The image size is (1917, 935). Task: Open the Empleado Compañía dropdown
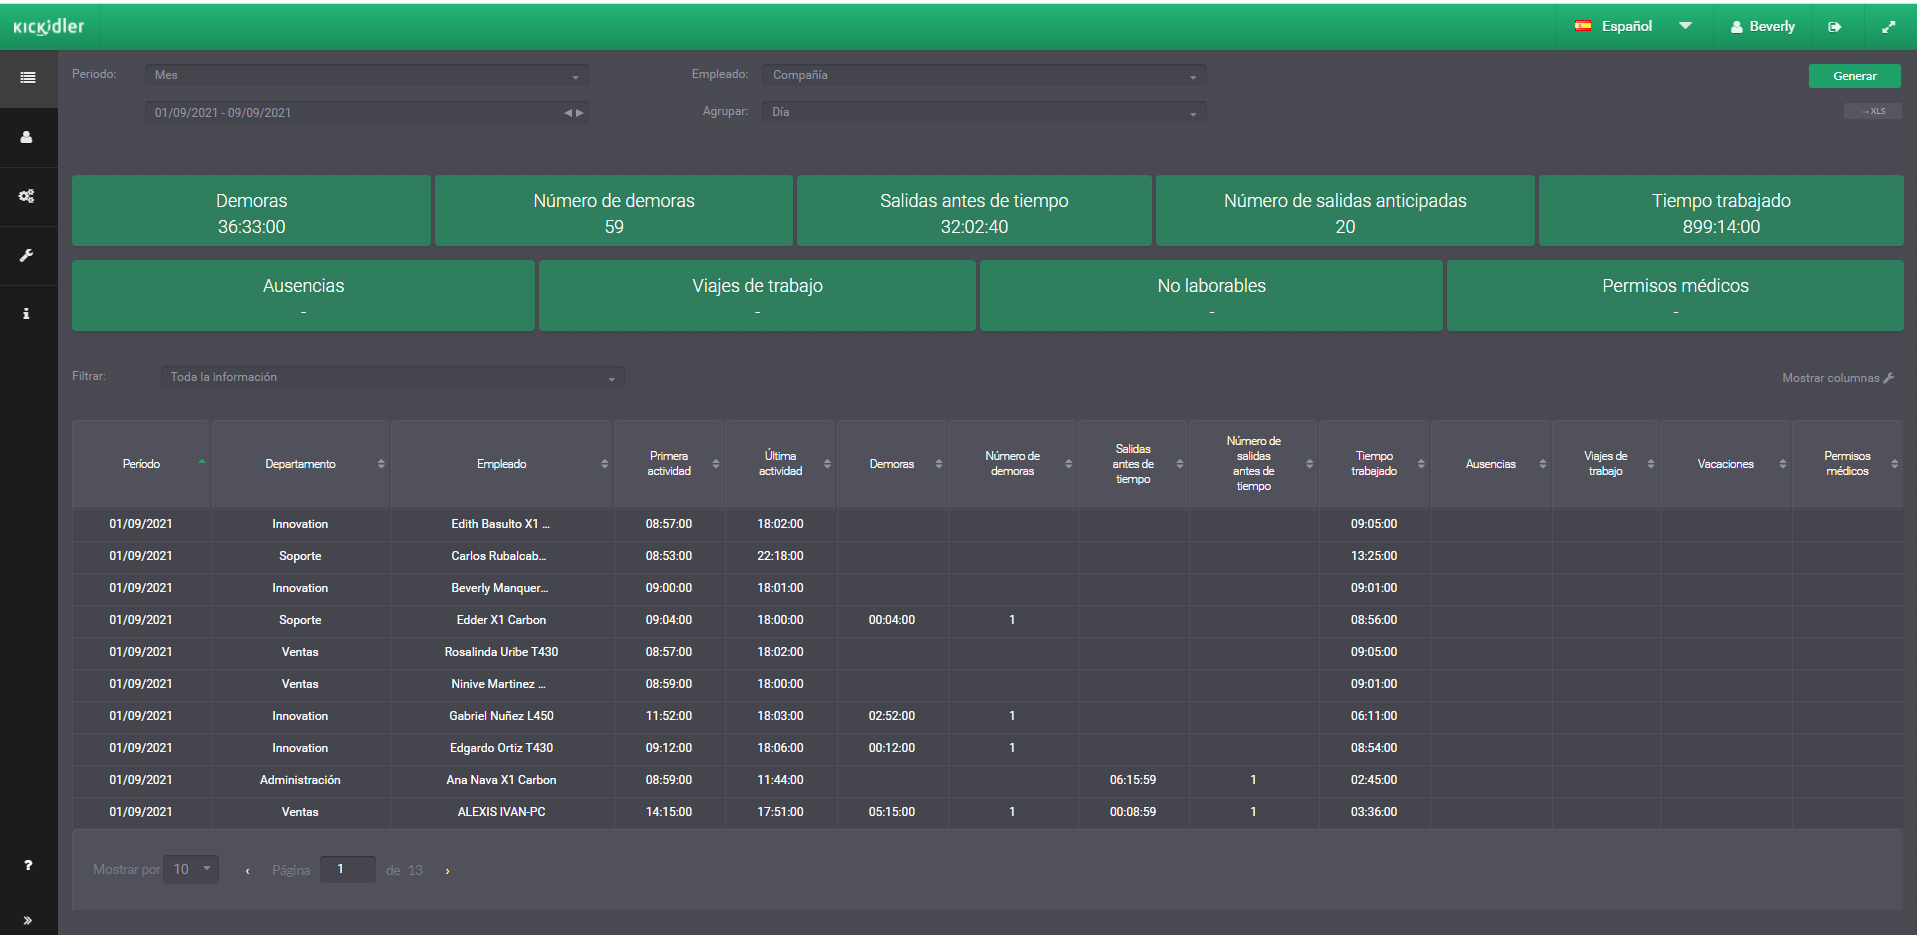[984, 75]
